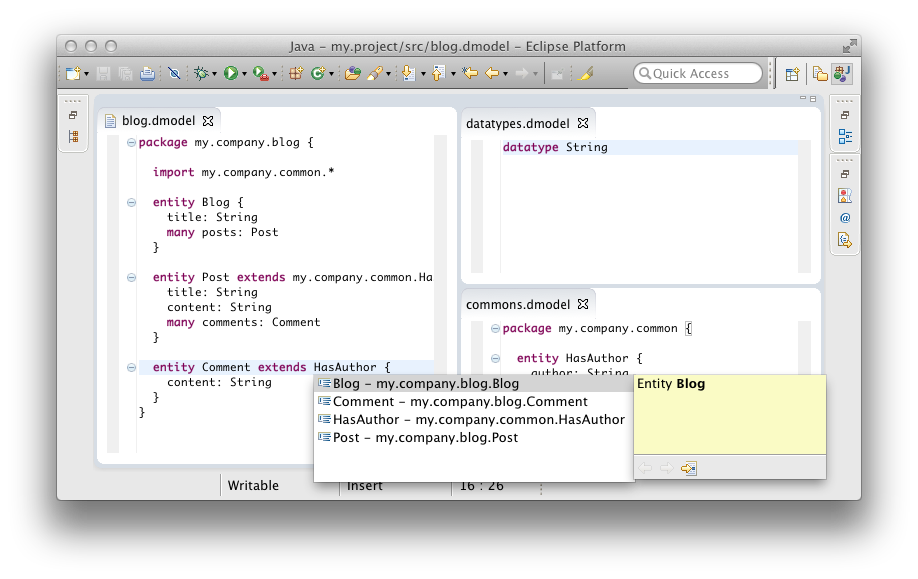Image resolution: width=918 pixels, height=579 pixels.
Task: Switch to the datatypes.dmodel tab
Action: 518,124
